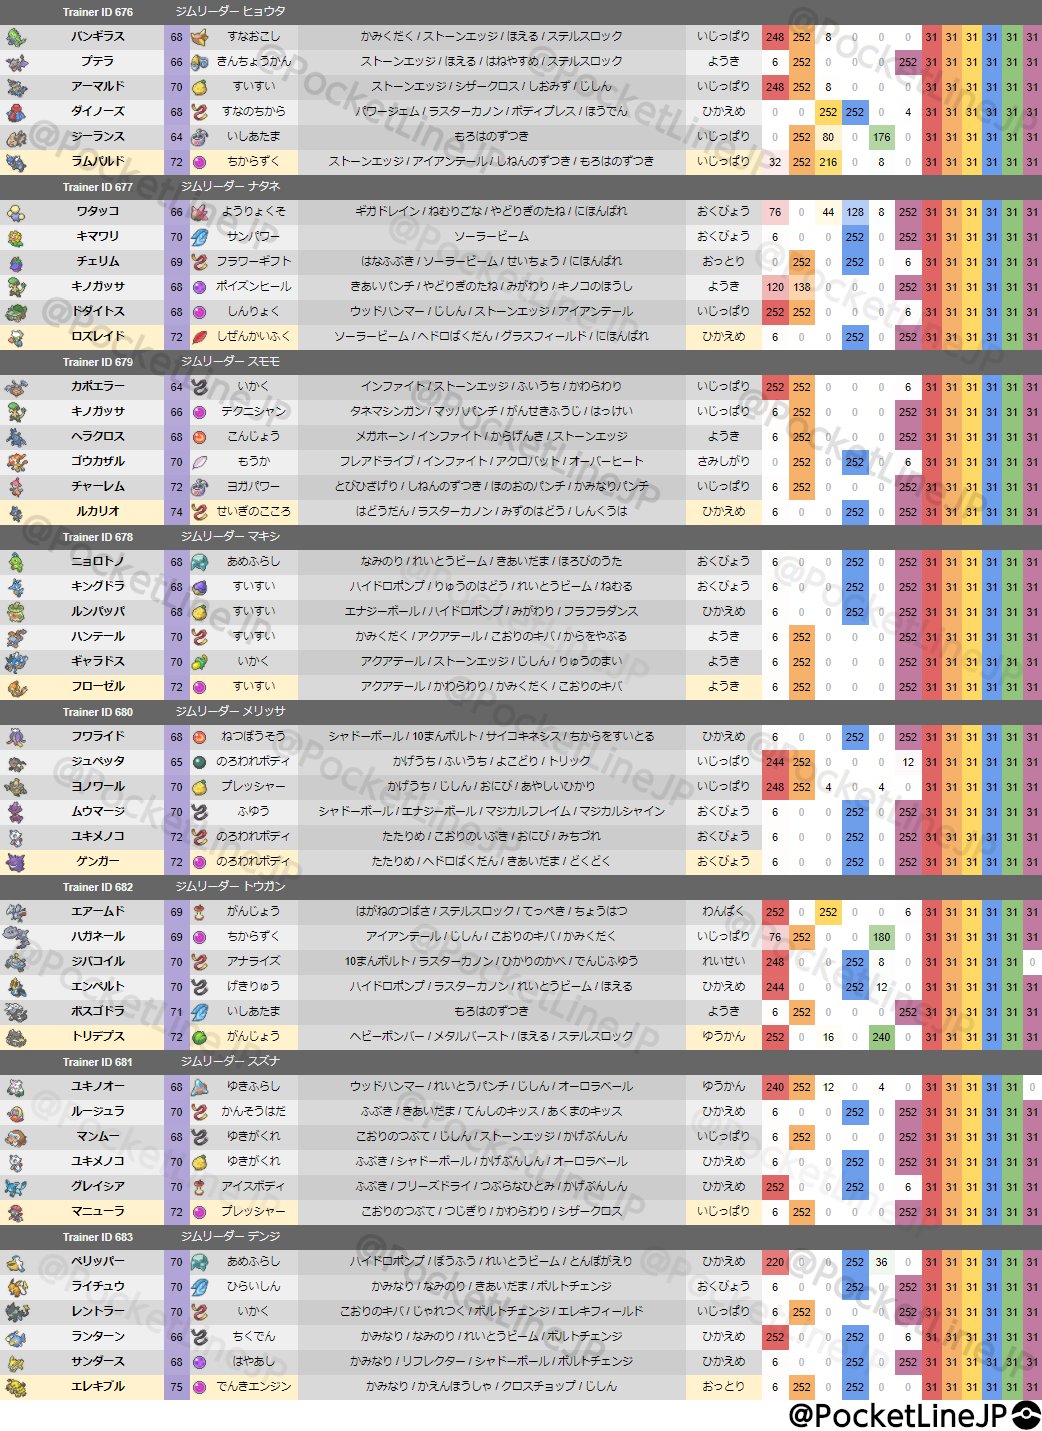Click the プテラ Pokémon sprite
The height and width of the screenshot is (1431, 1042).
pos(16,62)
